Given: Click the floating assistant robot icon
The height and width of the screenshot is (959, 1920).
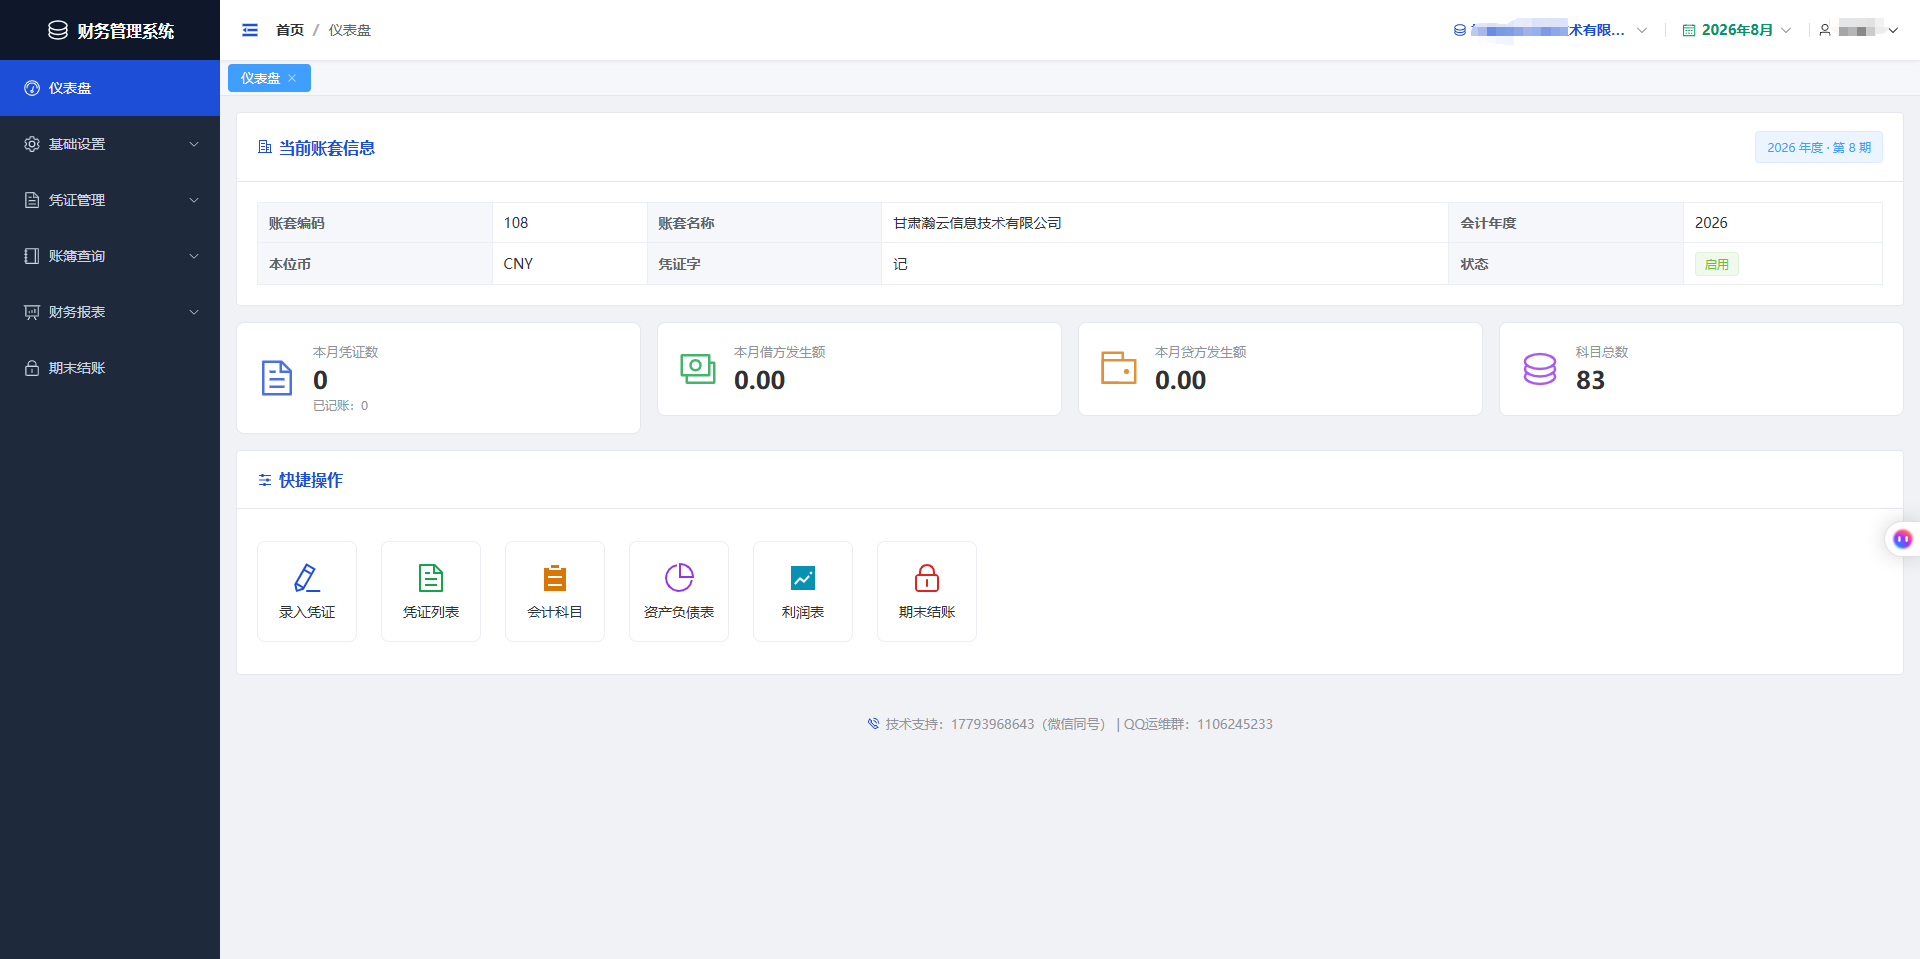Looking at the screenshot, I should [1902, 539].
